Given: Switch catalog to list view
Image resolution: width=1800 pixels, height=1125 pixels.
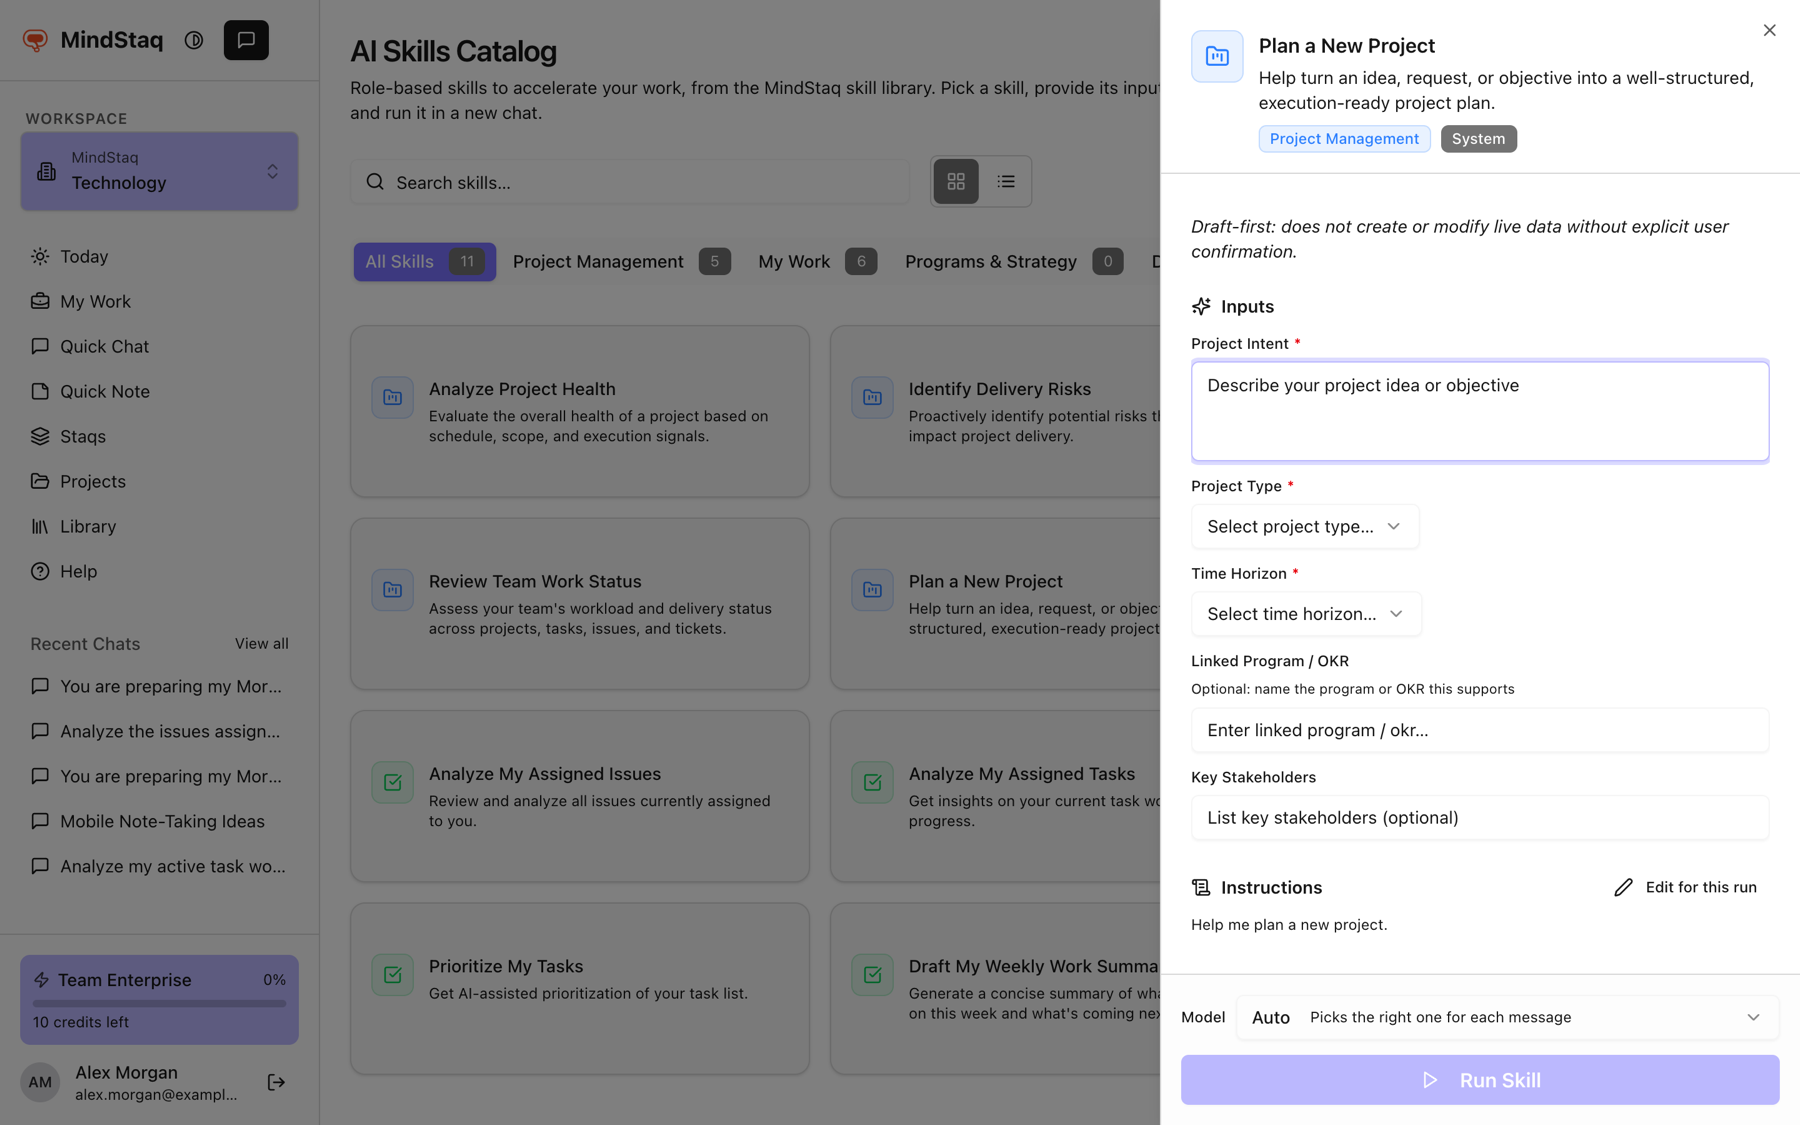Looking at the screenshot, I should click(x=1006, y=182).
